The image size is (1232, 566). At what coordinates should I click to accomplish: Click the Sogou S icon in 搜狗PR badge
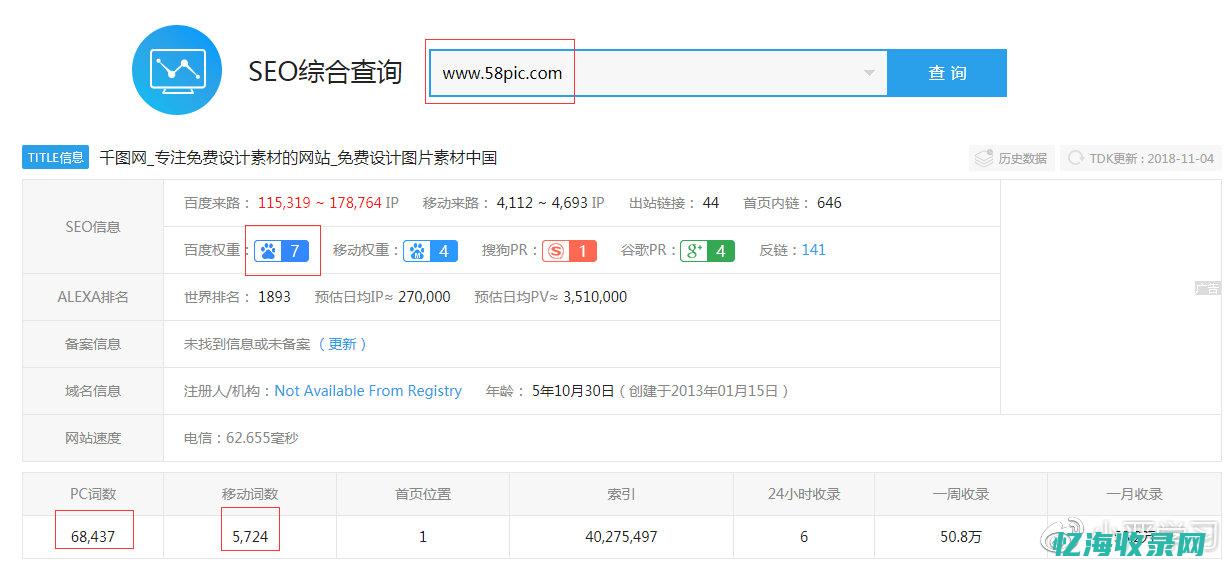click(556, 251)
